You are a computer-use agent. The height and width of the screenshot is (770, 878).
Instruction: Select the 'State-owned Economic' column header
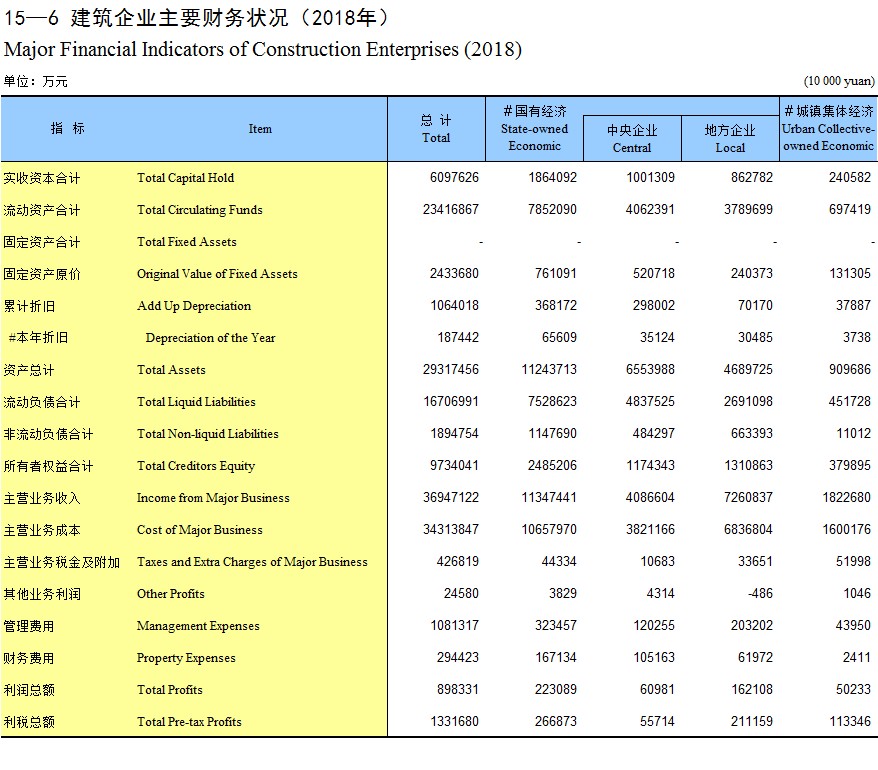tap(535, 129)
